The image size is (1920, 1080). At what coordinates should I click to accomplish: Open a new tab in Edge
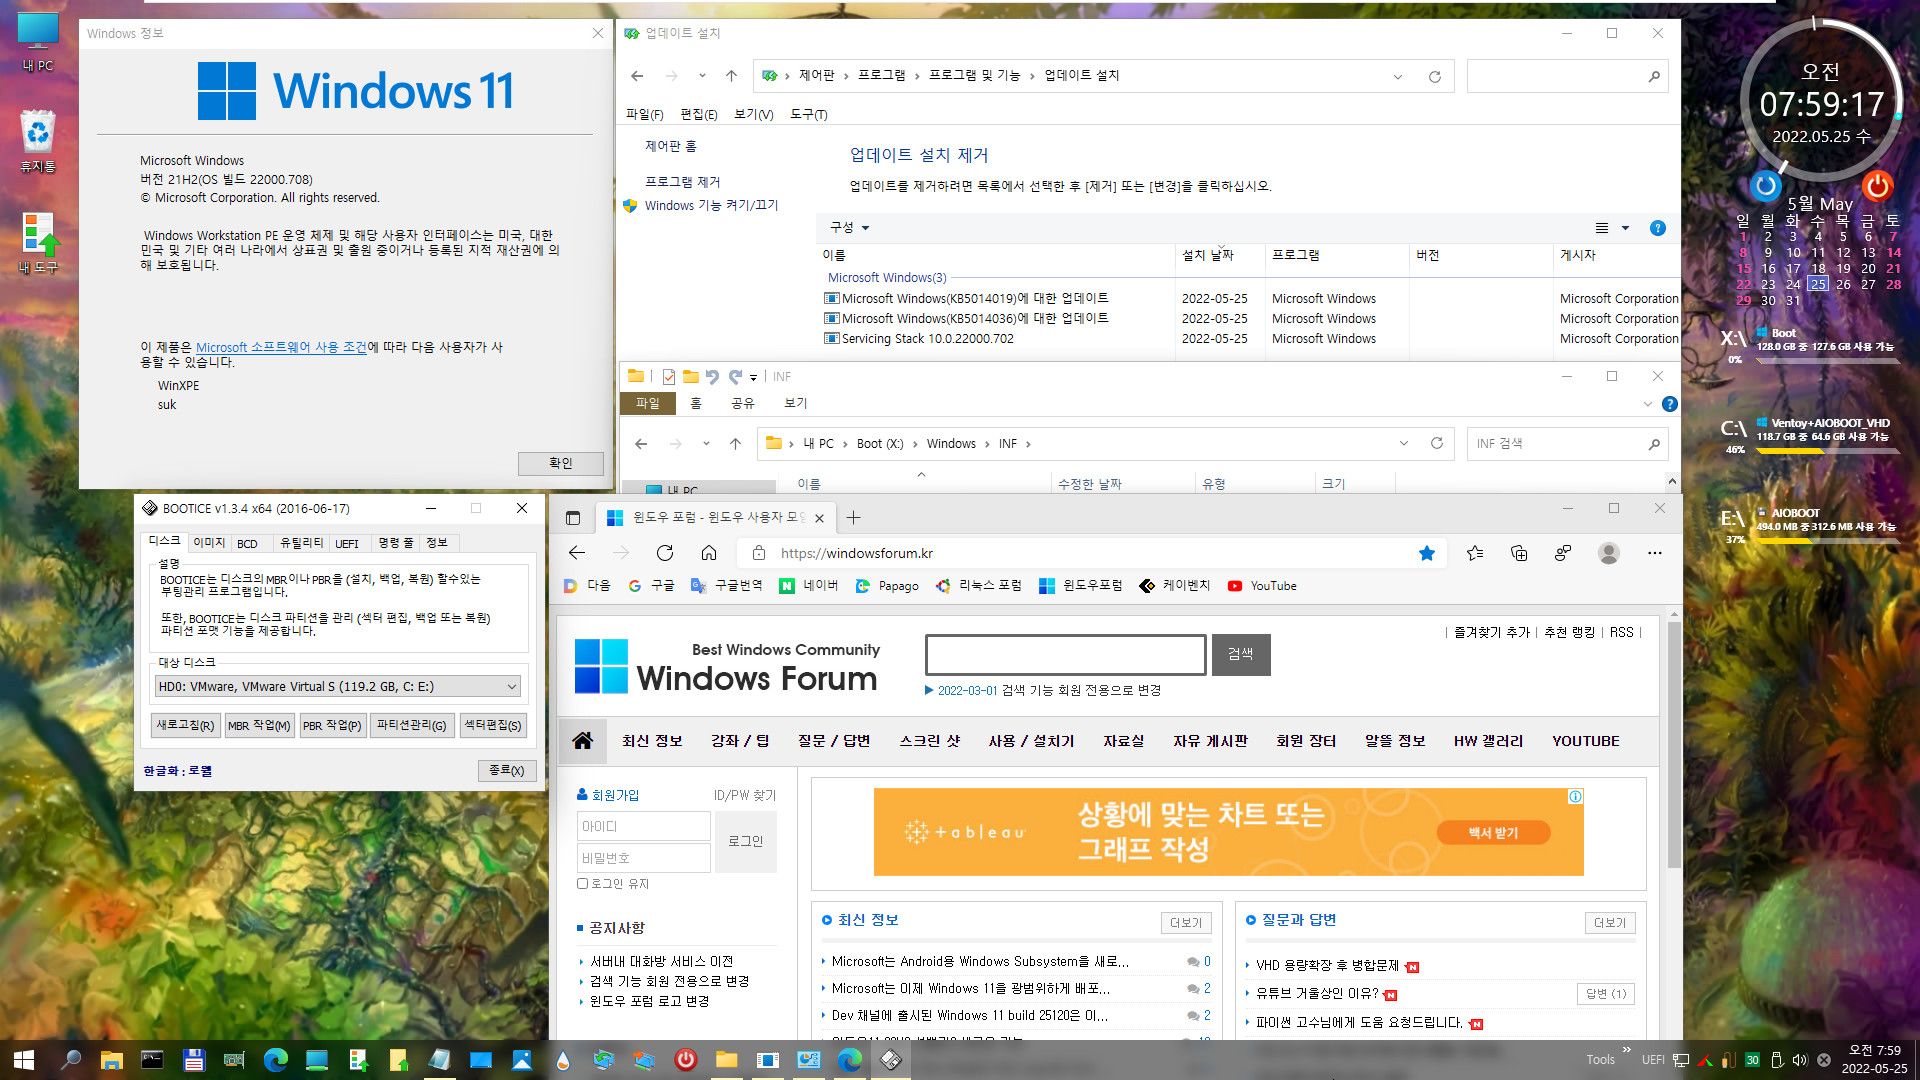(x=853, y=517)
